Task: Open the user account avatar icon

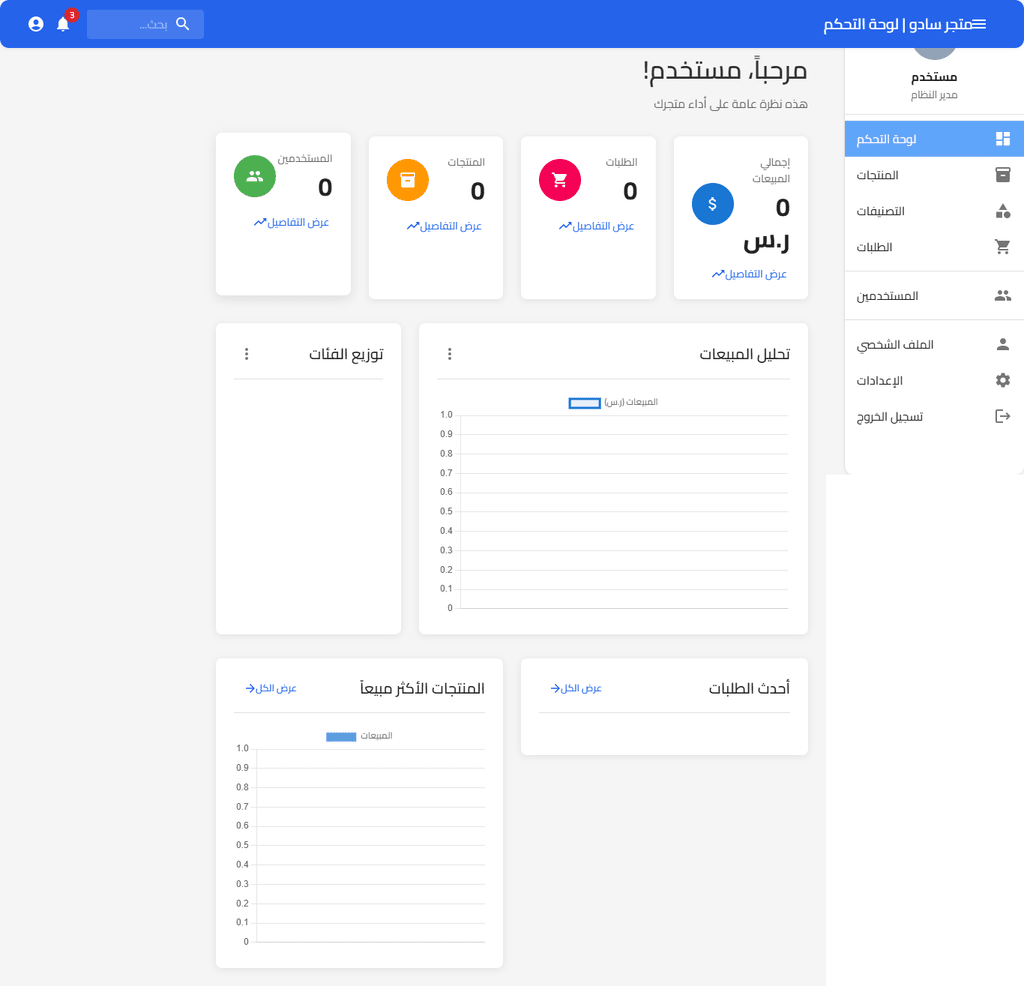Action: point(36,24)
